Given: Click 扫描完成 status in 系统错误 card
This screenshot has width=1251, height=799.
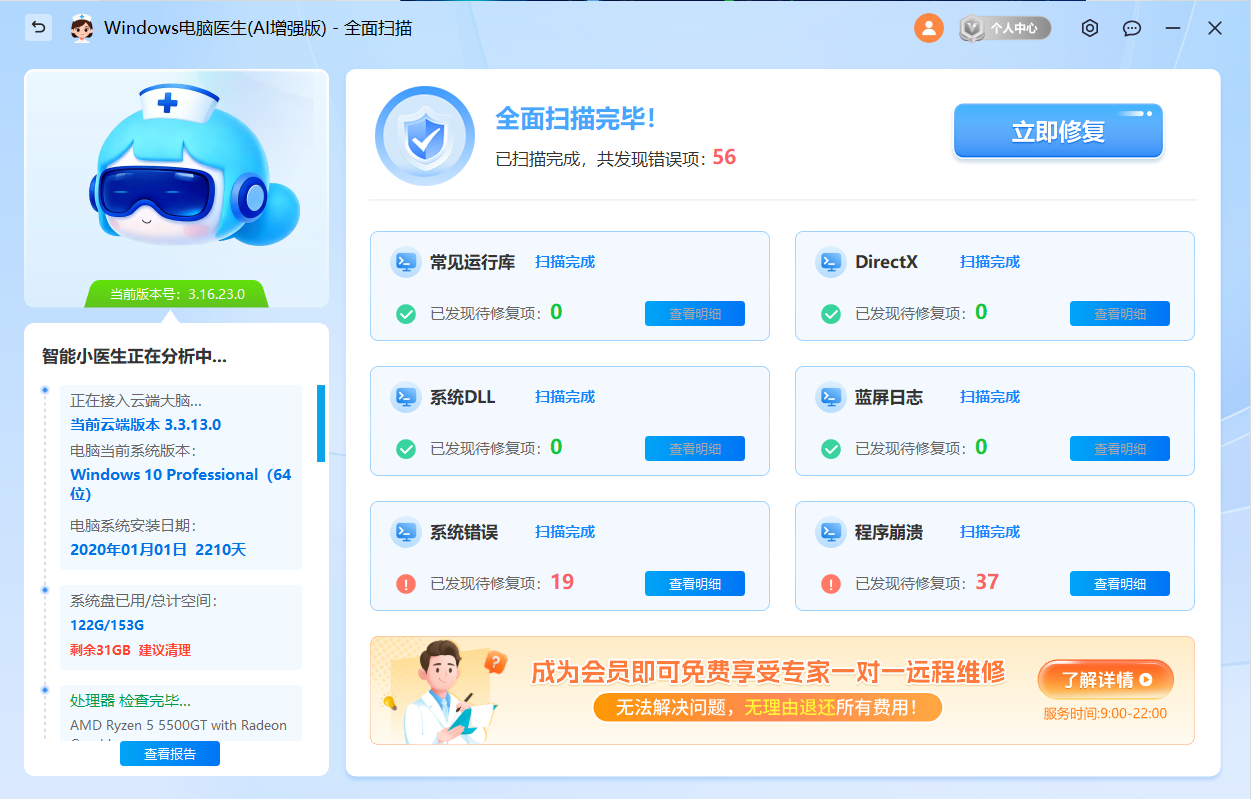Looking at the screenshot, I should point(565,532).
